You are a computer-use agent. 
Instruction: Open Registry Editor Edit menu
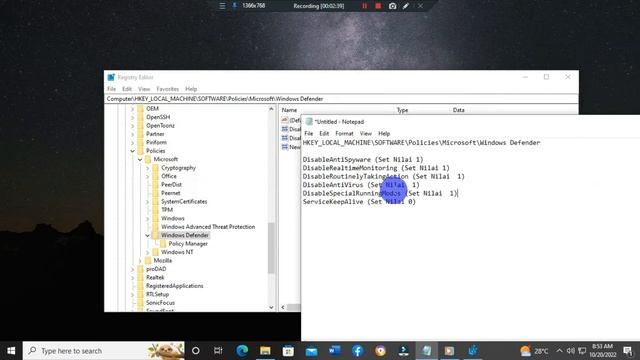pyautogui.click(x=127, y=89)
